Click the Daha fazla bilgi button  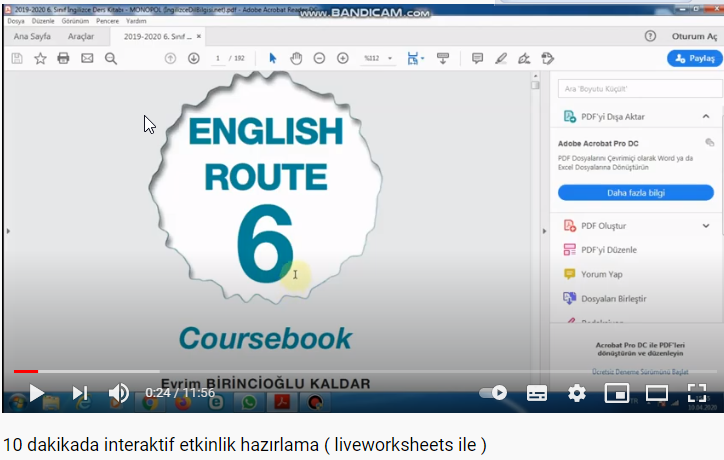[x=636, y=193]
